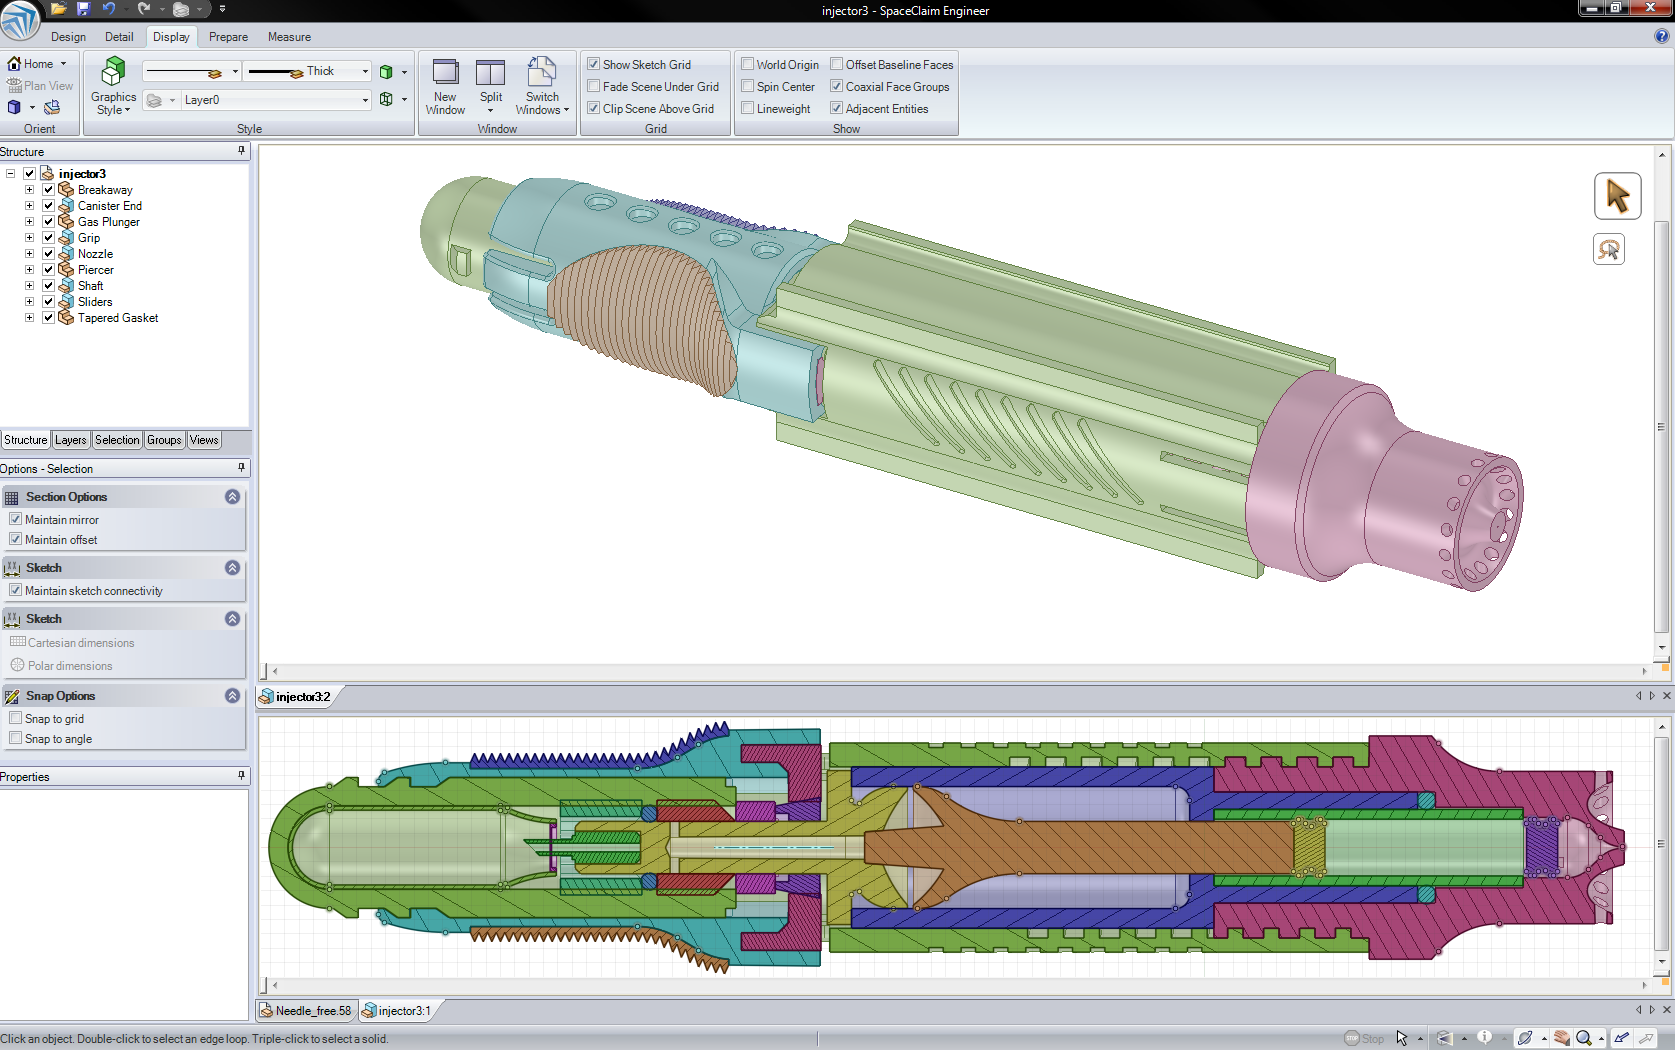Click the Home orient icon
Image resolution: width=1675 pixels, height=1050 pixels.
coord(15,64)
